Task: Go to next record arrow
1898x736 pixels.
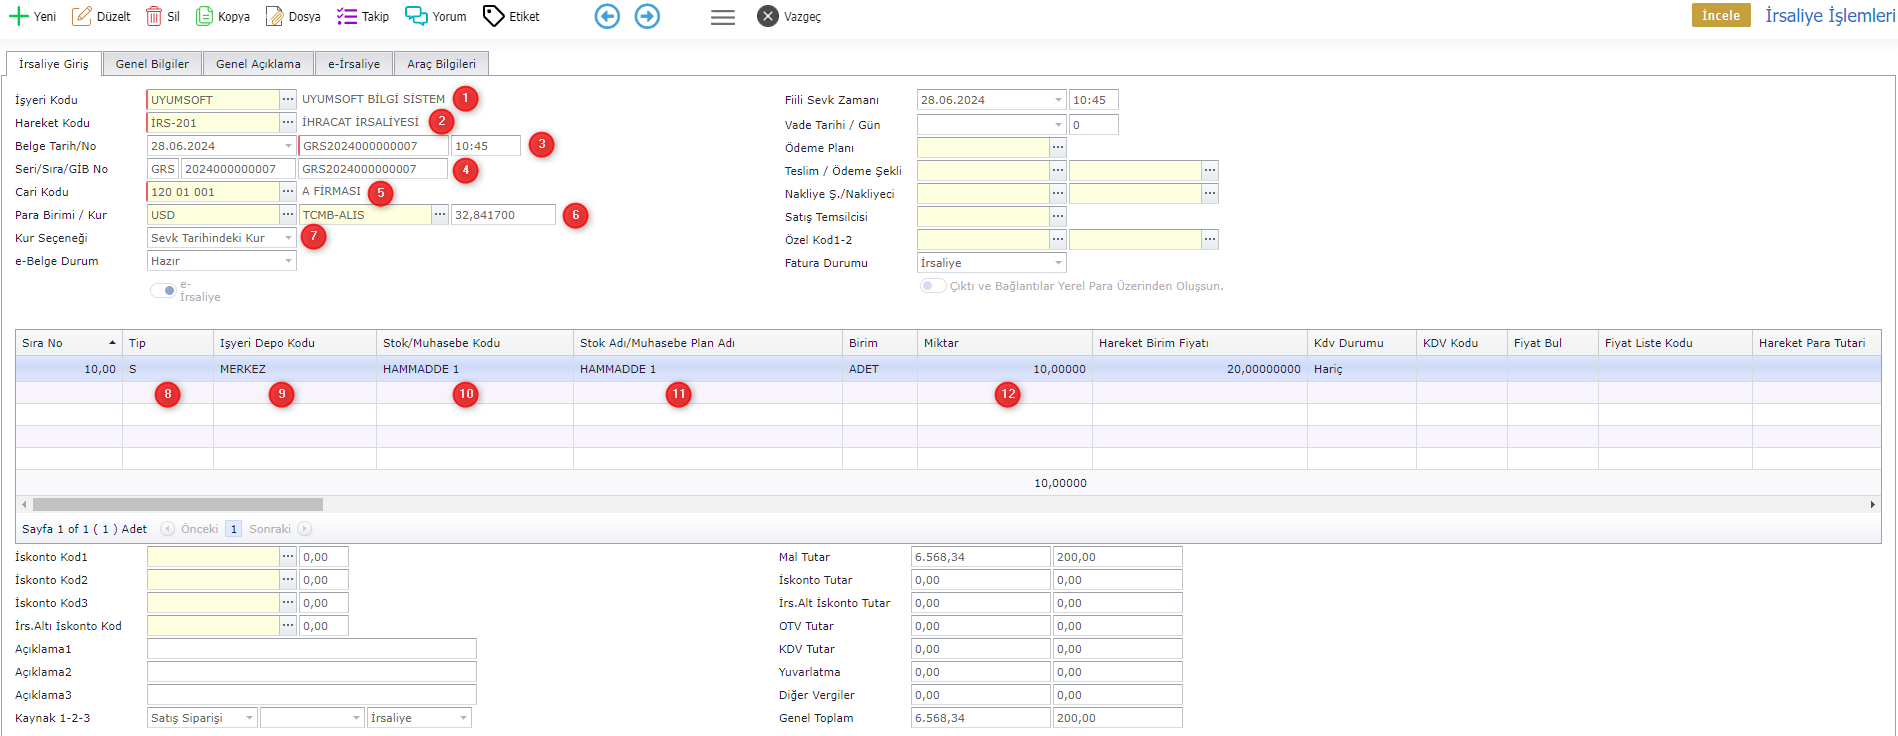Action: coord(648,16)
